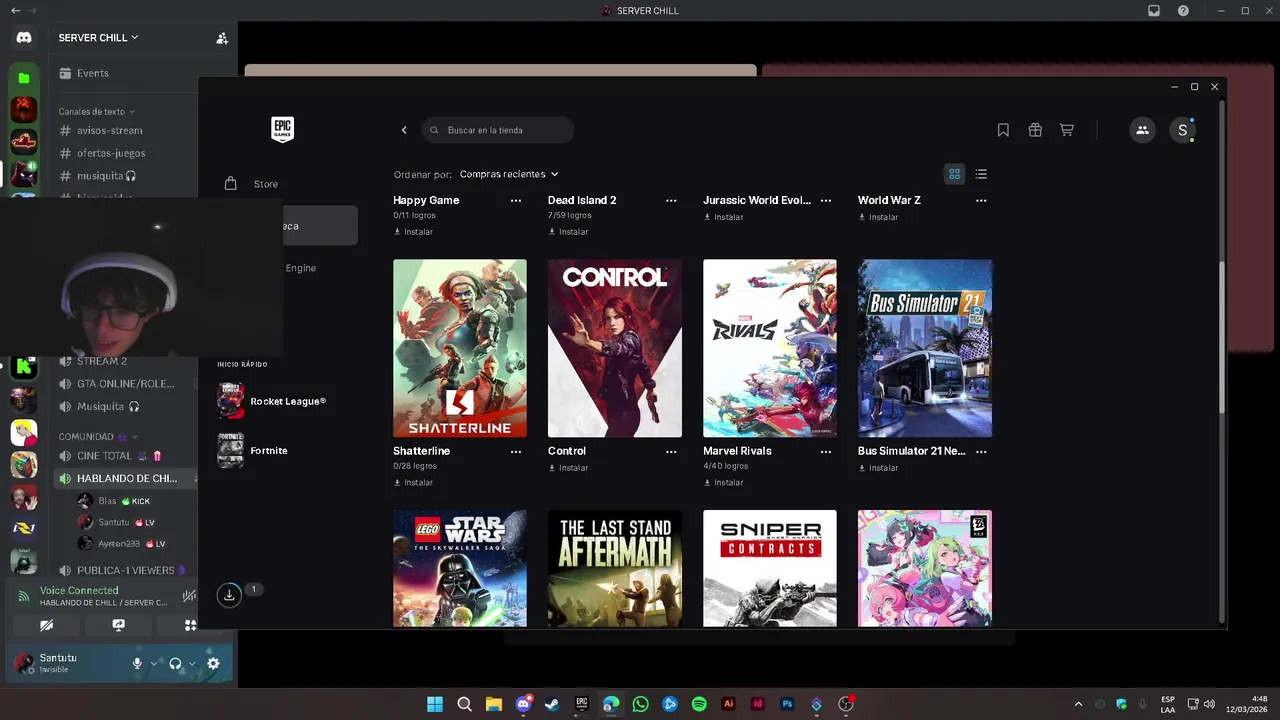Screen dimensions: 1280x720
Task: Open Discord output device options arrow
Action: 191,663
